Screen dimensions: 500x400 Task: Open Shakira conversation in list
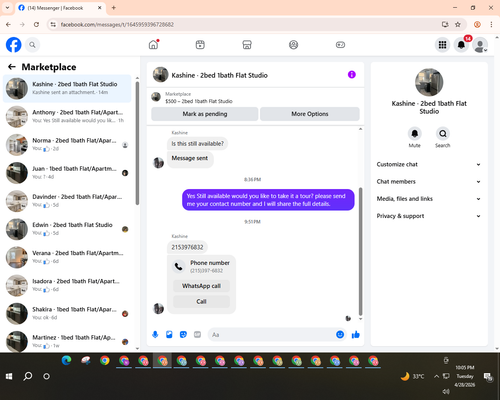coord(67,314)
